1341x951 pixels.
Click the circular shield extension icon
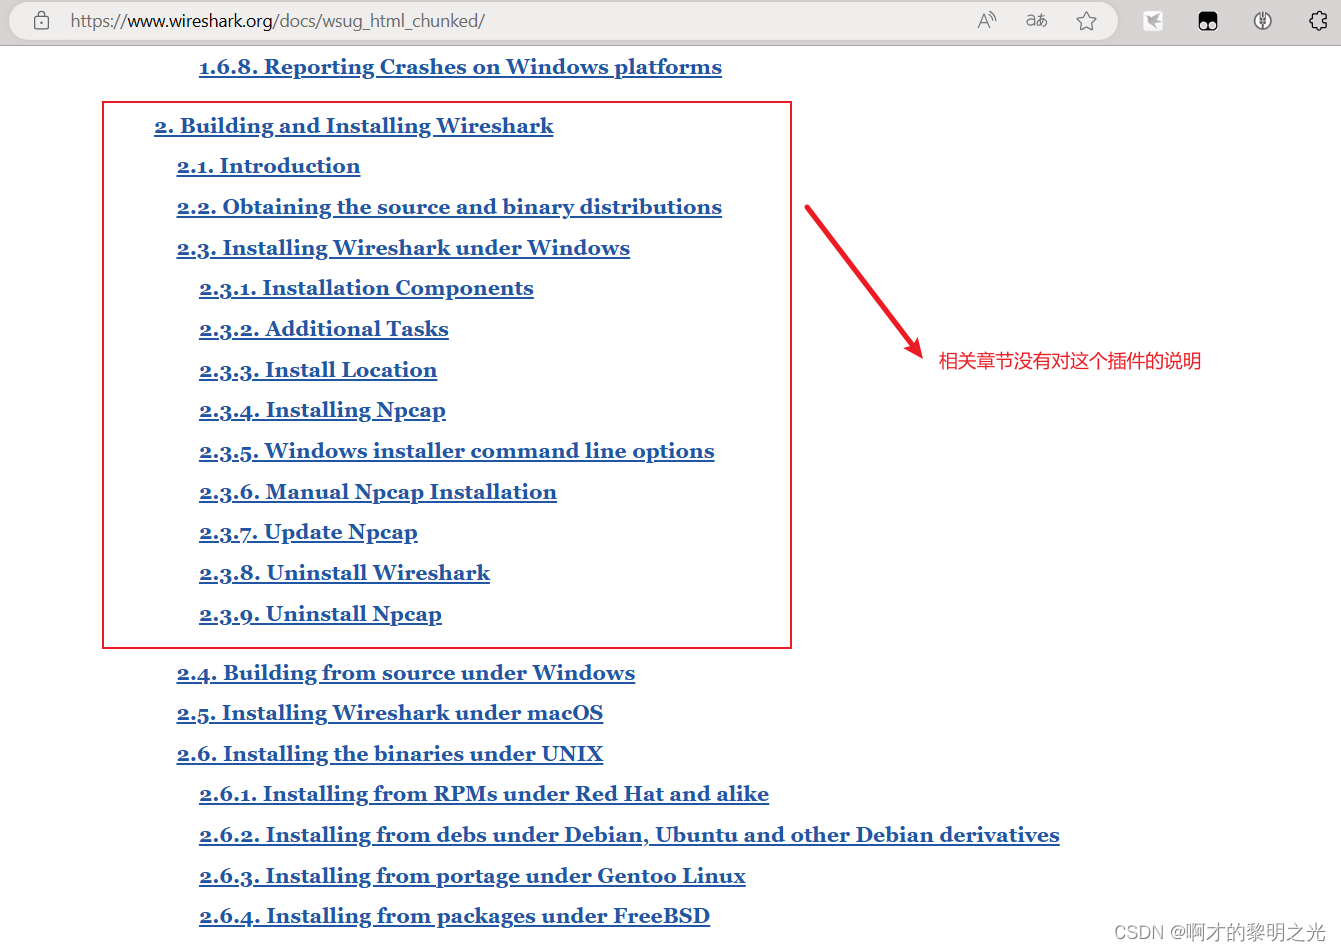[x=1263, y=21]
